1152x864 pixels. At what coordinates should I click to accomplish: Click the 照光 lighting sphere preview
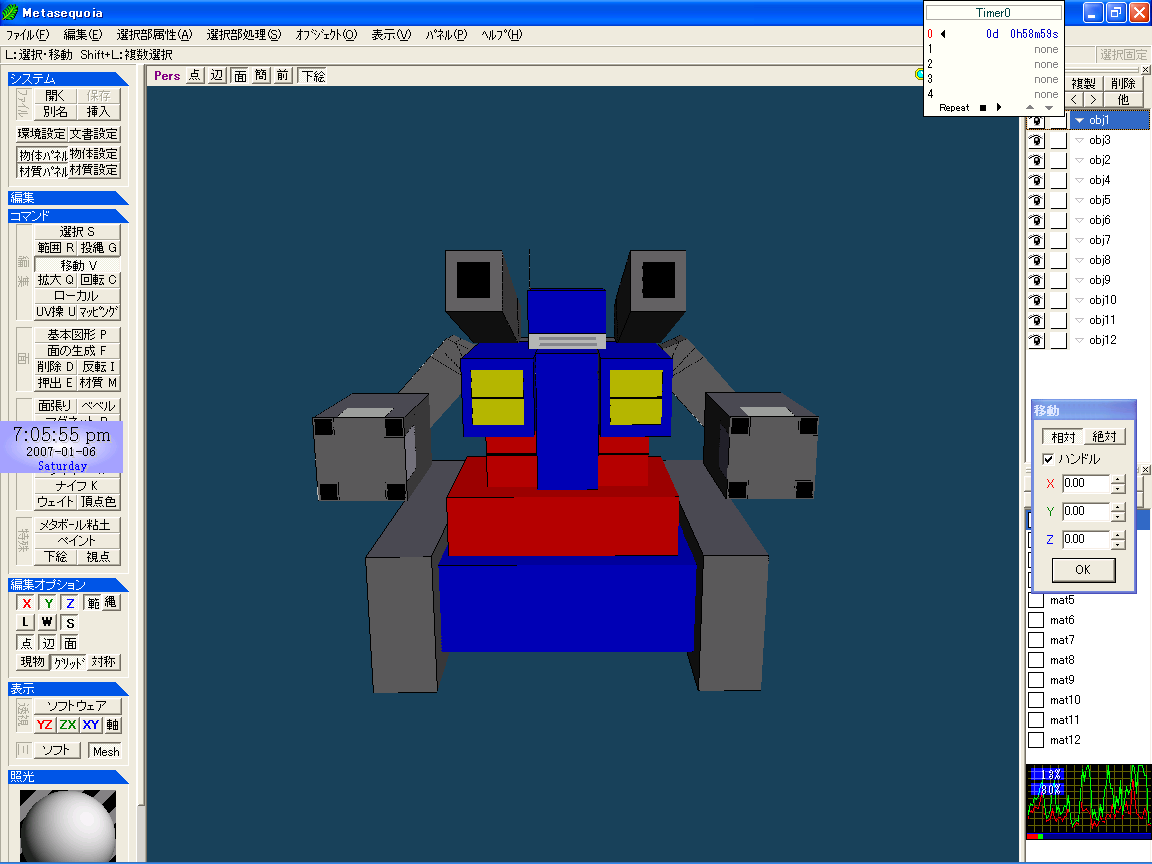(68, 826)
